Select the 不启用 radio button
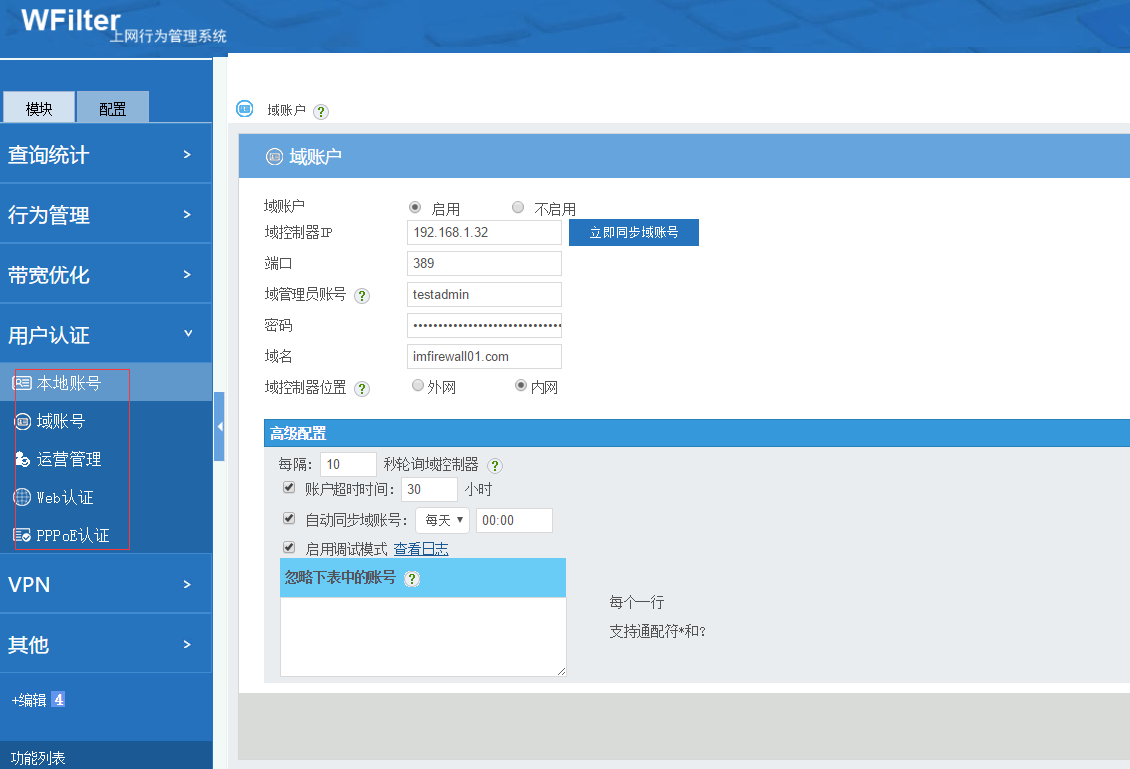1130x769 pixels. point(518,208)
